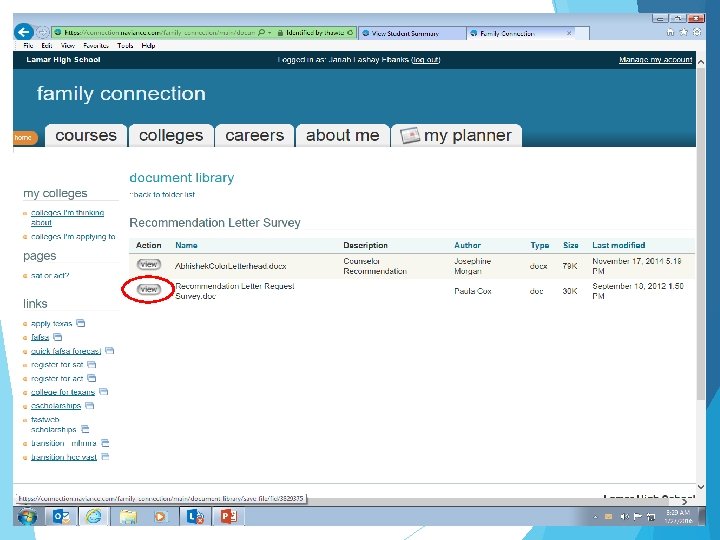Switch to the View Student Summary tab
Screen dimensions: 720x540
411,33
